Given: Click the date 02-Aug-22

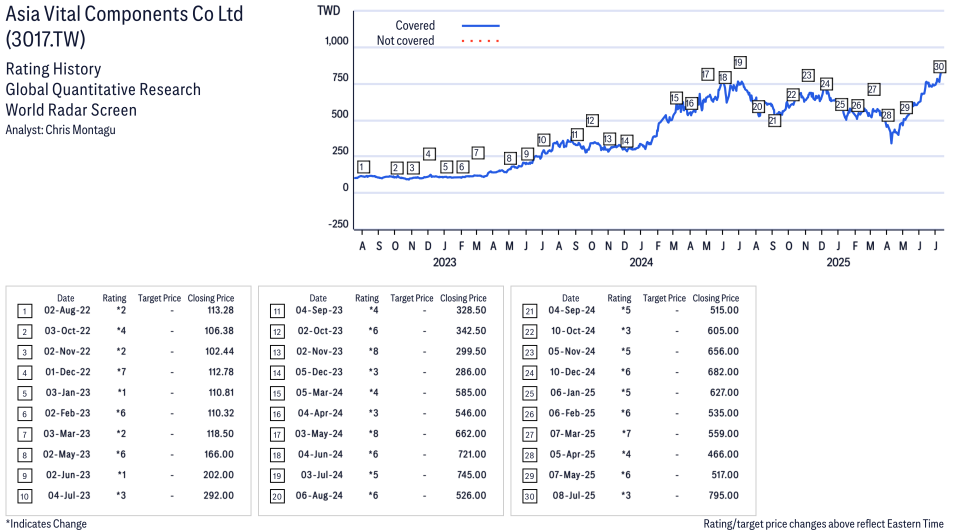Looking at the screenshot, I should [x=67, y=310].
